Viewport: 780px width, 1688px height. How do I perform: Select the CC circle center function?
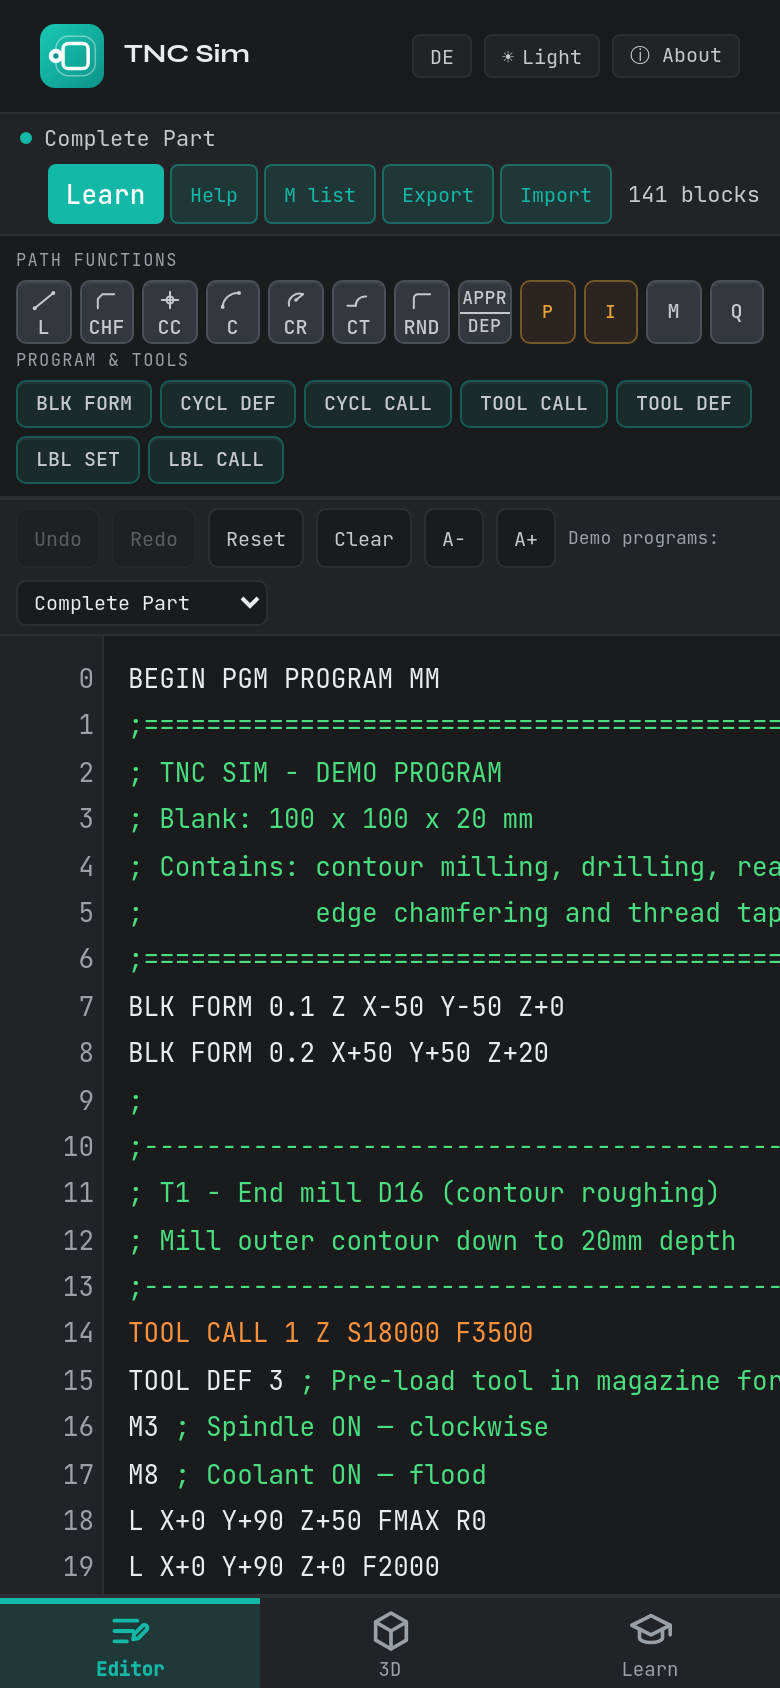click(x=170, y=312)
